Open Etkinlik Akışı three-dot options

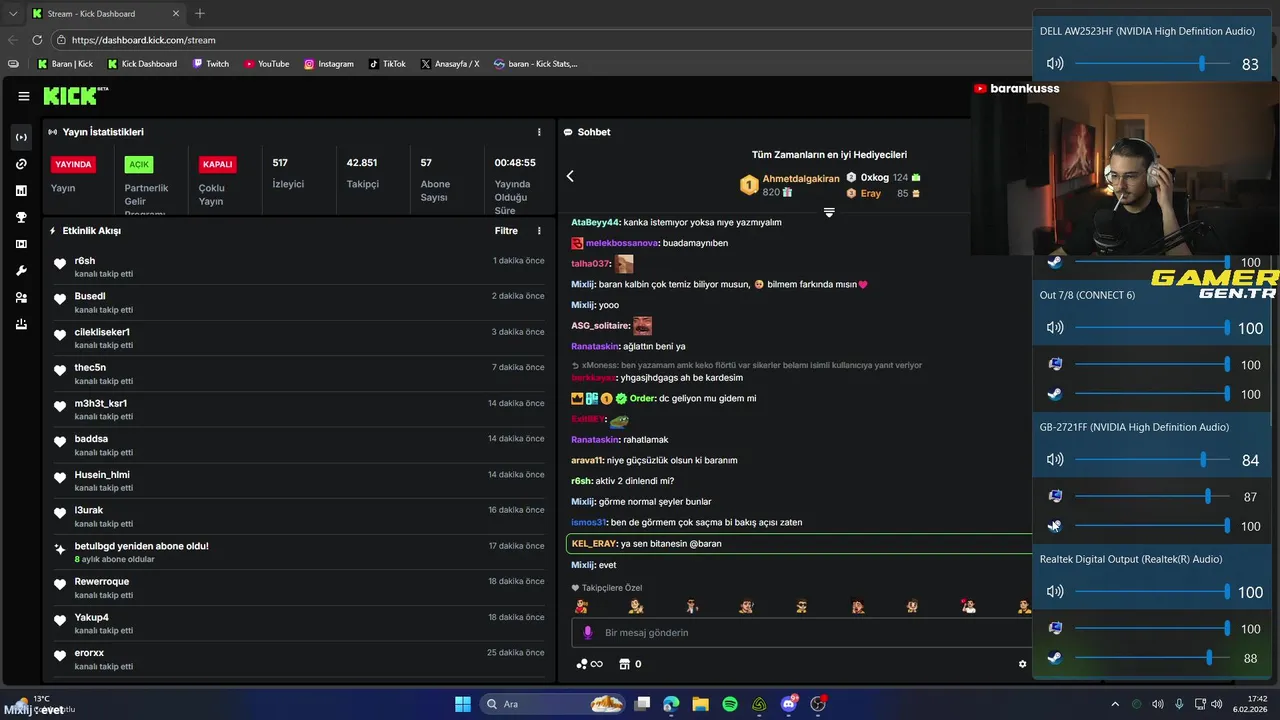tap(539, 231)
